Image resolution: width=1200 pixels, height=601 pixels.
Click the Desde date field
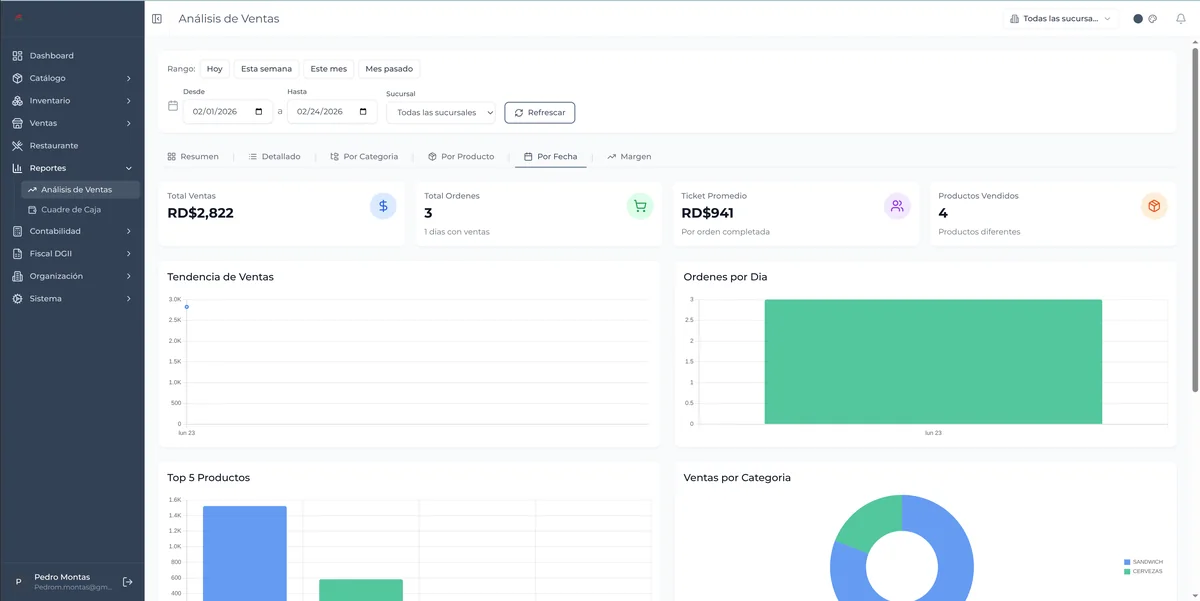click(228, 113)
